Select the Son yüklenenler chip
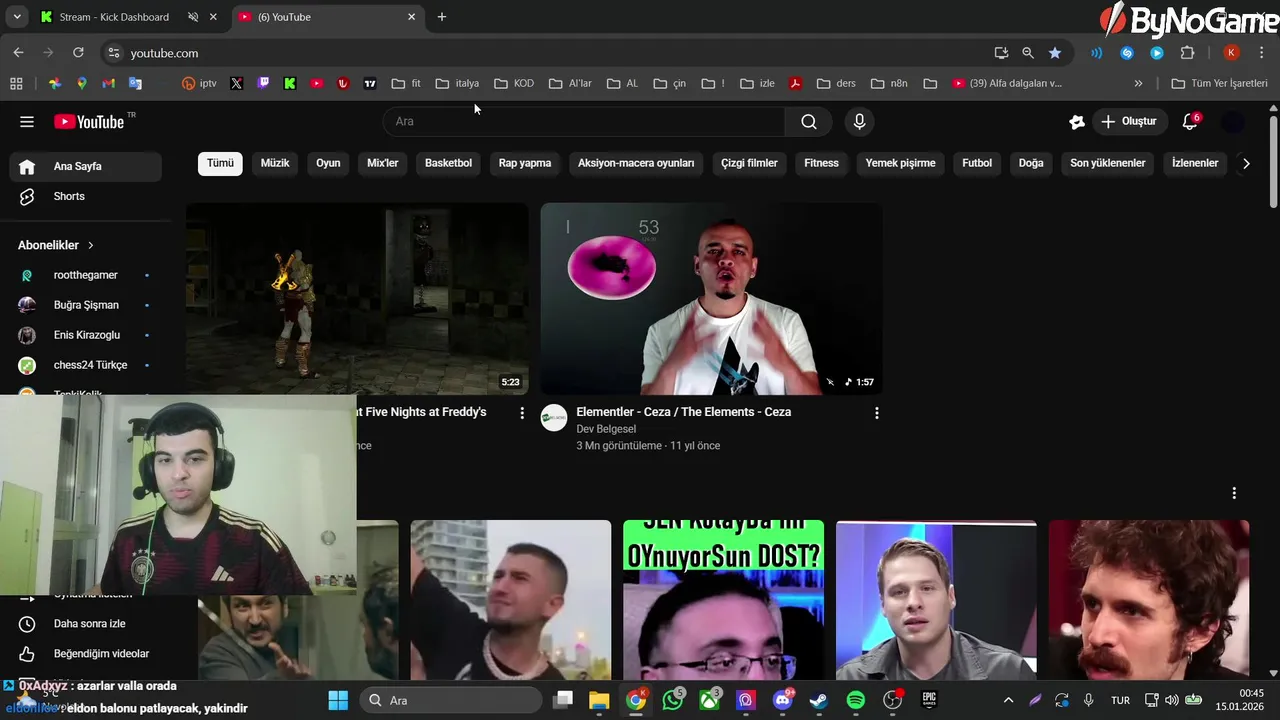 [x=1108, y=163]
